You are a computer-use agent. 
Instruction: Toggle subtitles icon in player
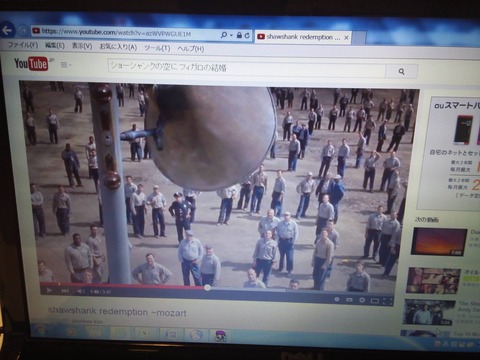[349, 300]
